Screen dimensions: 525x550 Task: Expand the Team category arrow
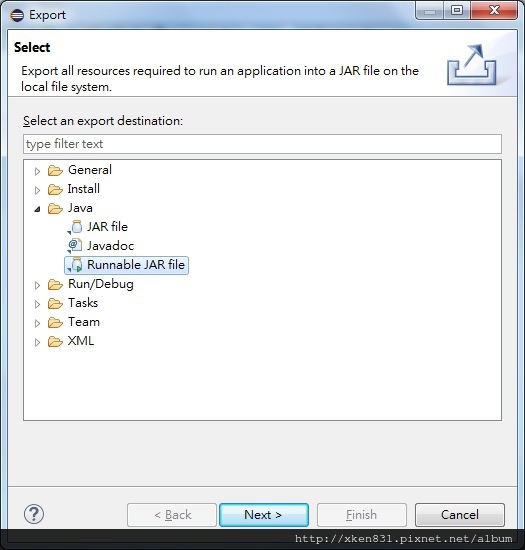click(38, 323)
